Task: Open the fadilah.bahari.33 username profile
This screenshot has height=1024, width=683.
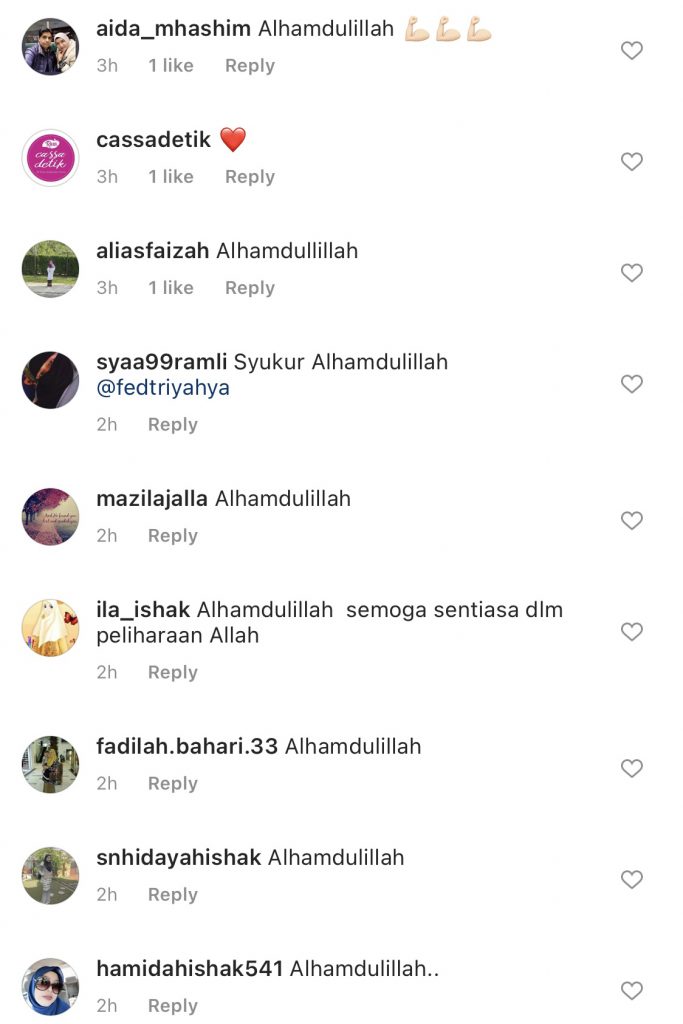Action: point(187,746)
